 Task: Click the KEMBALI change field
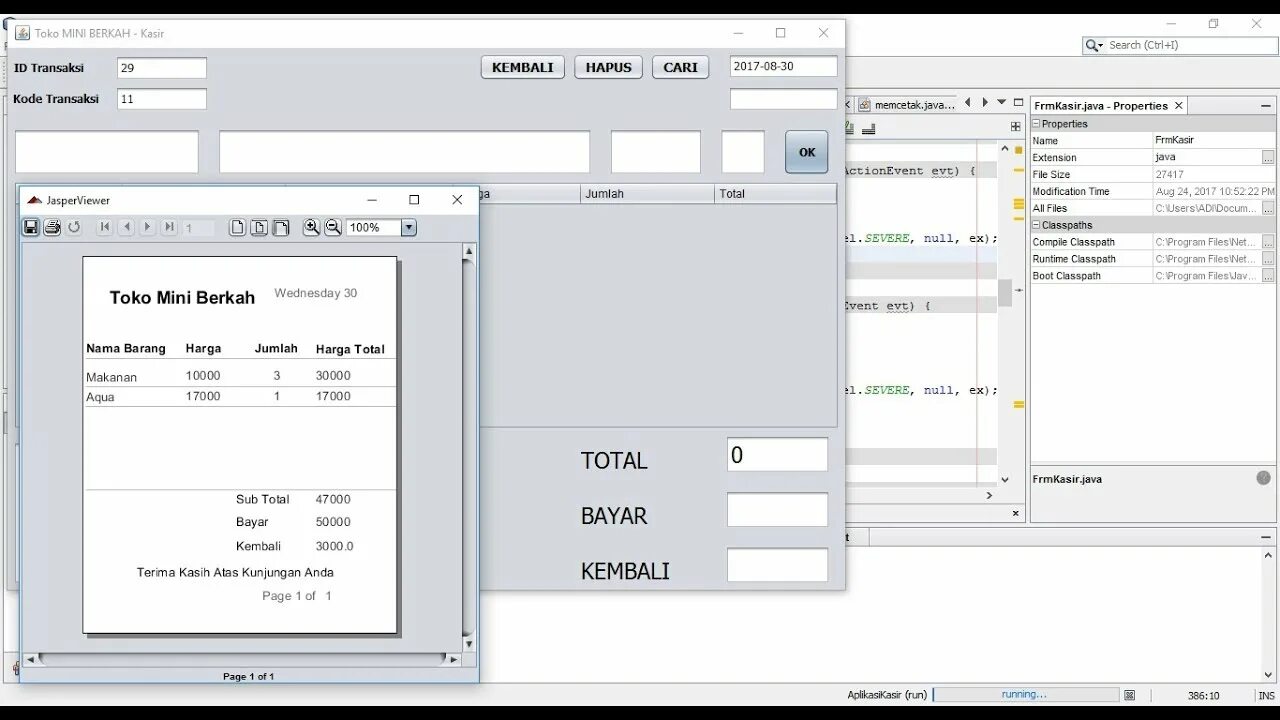click(x=777, y=565)
